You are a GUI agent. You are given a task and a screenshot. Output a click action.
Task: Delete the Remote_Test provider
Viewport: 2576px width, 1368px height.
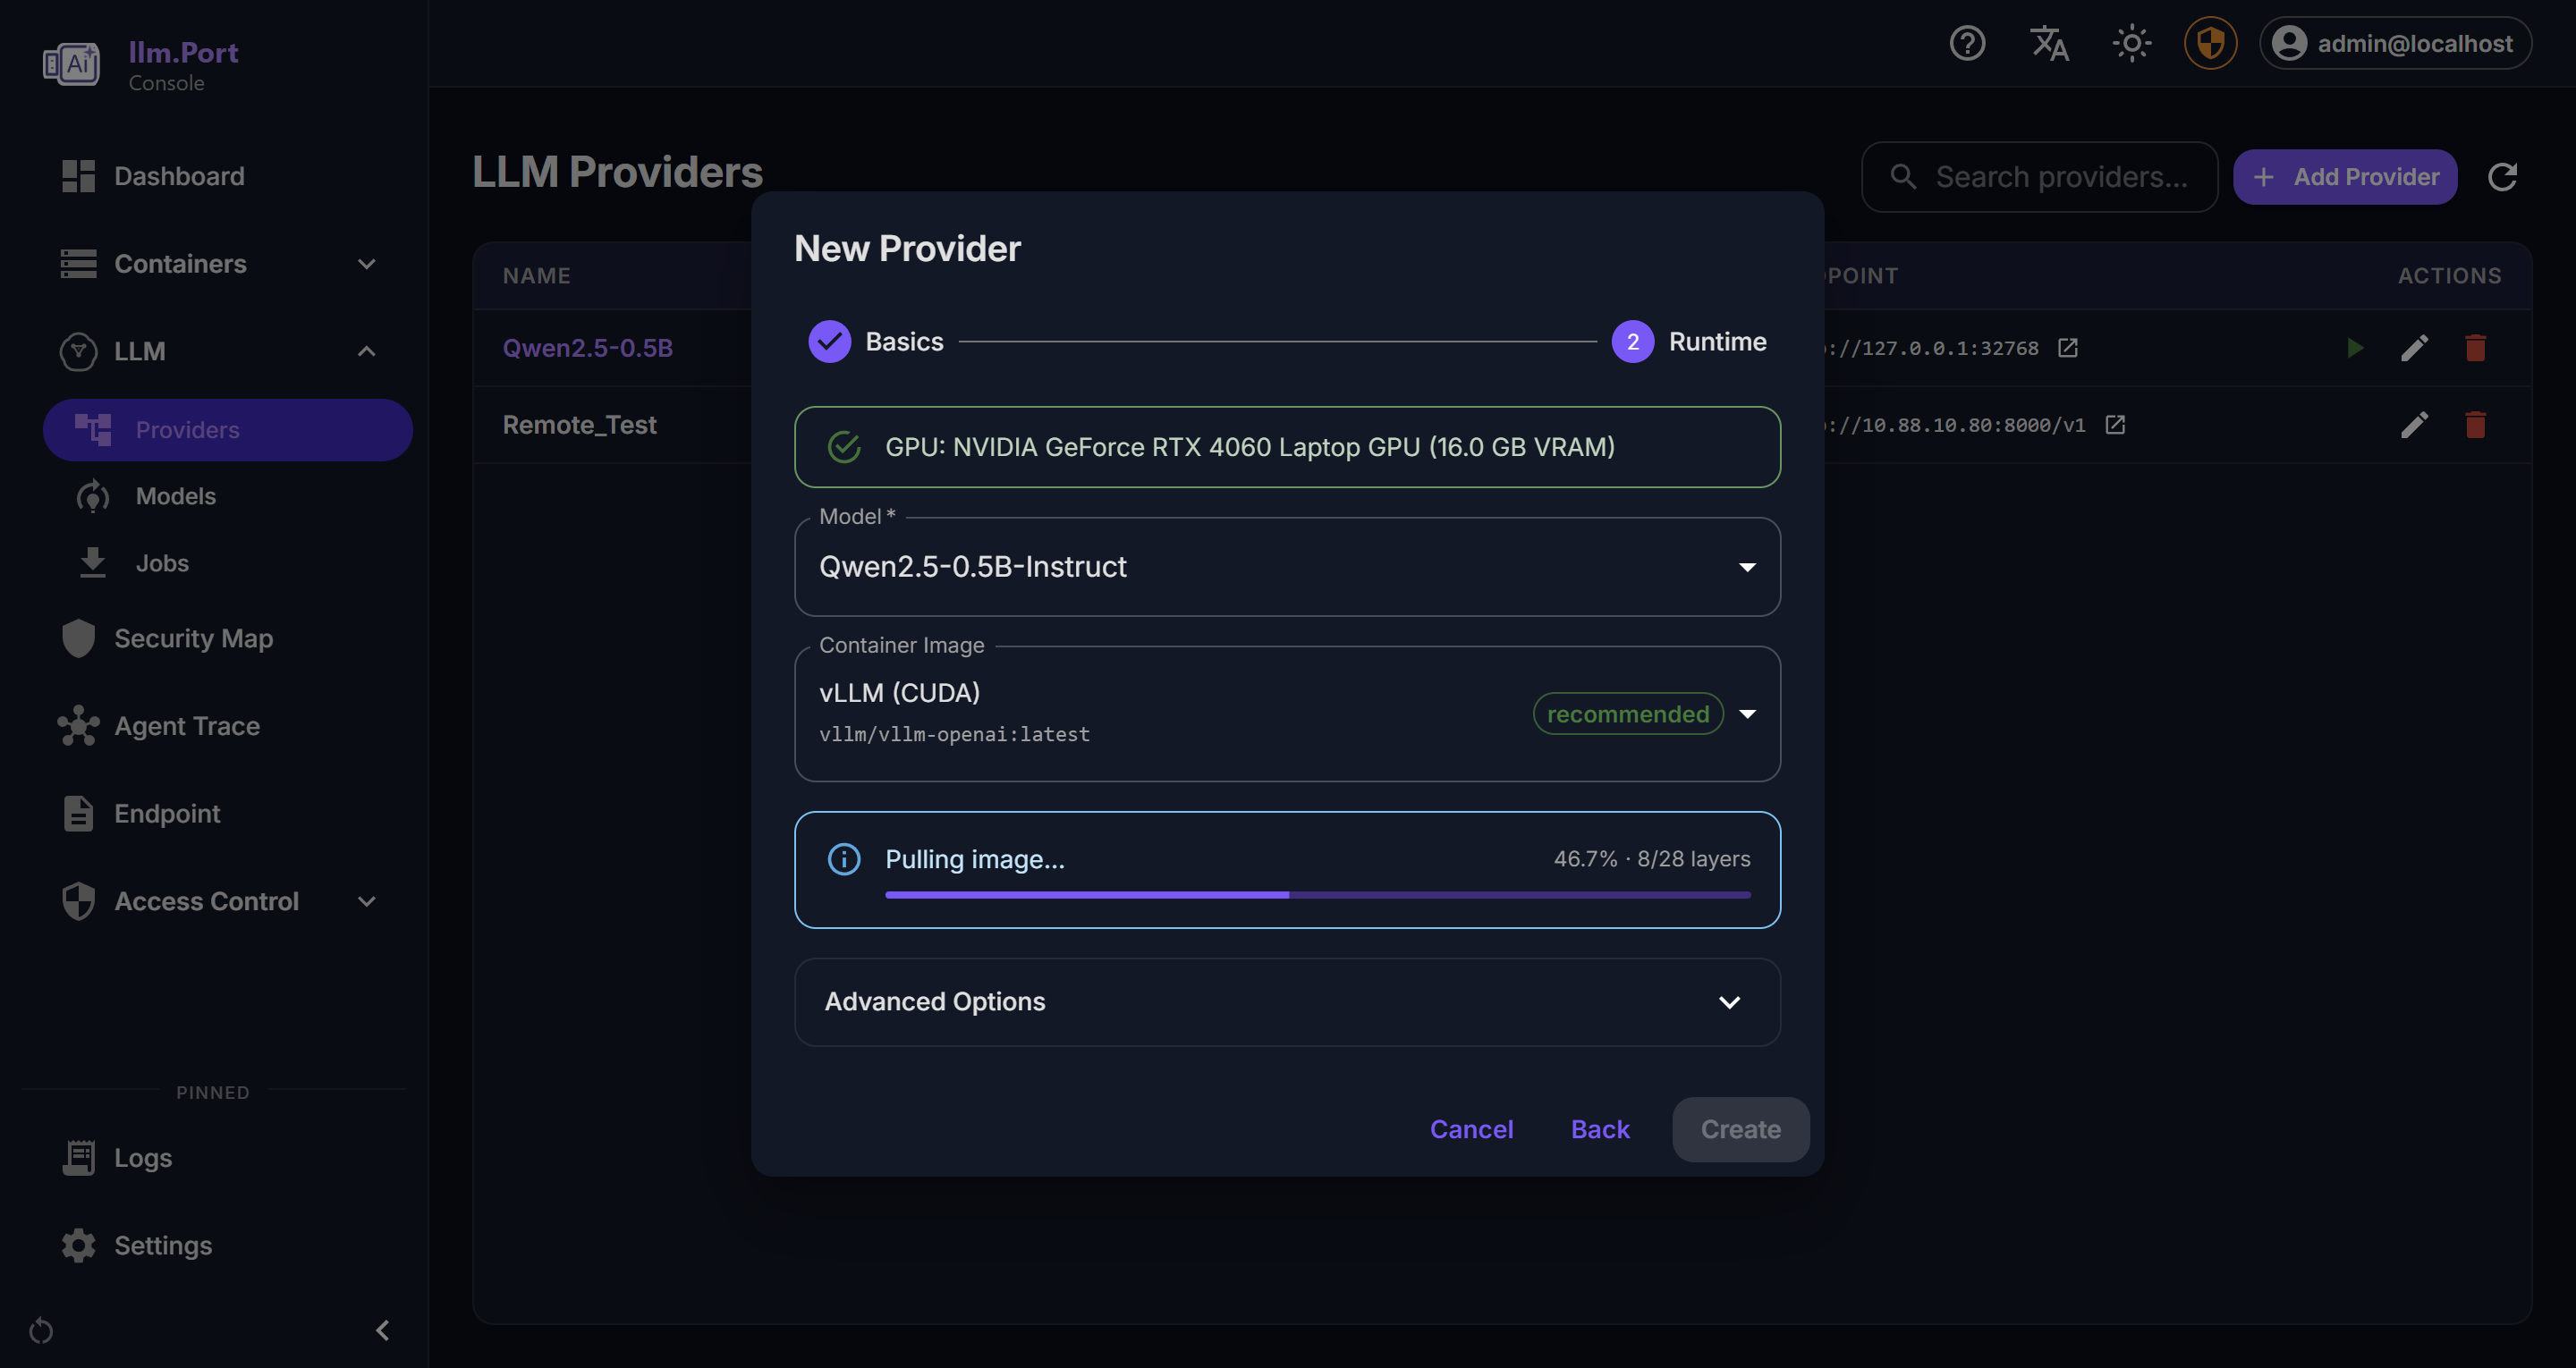pos(2475,425)
